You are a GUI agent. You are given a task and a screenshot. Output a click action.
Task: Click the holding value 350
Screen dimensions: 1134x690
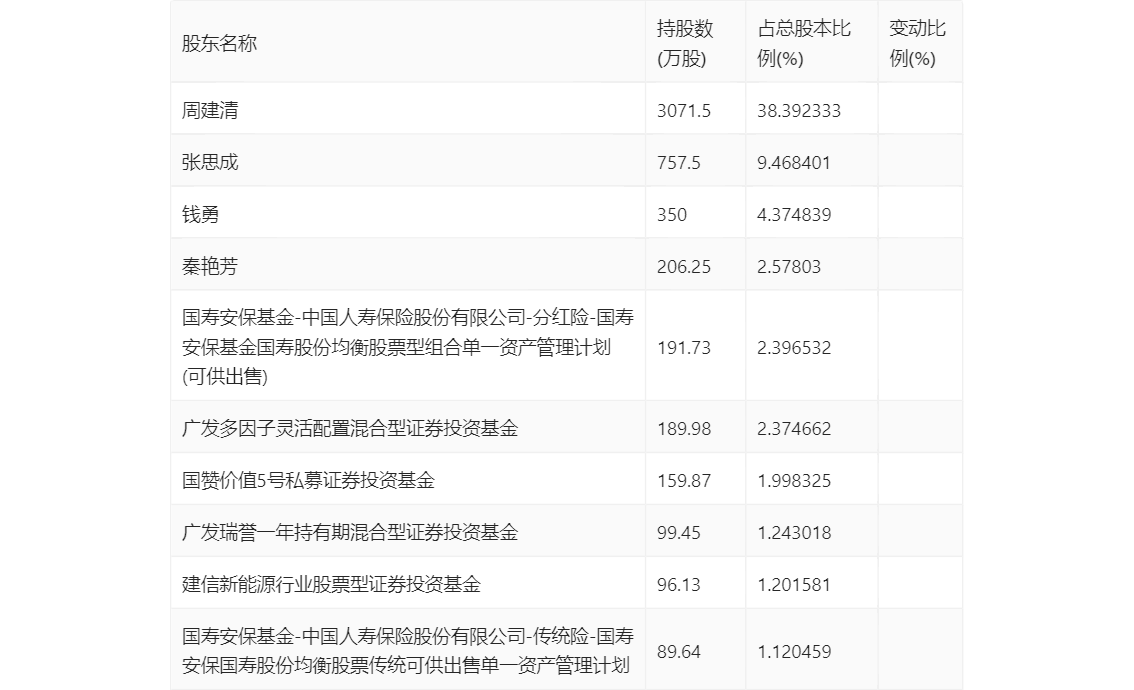coord(672,215)
